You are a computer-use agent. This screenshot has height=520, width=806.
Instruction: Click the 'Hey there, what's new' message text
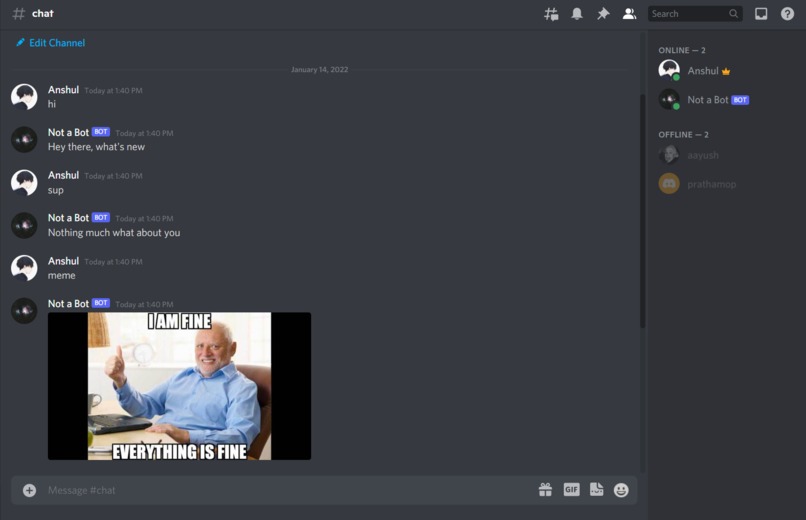96,147
